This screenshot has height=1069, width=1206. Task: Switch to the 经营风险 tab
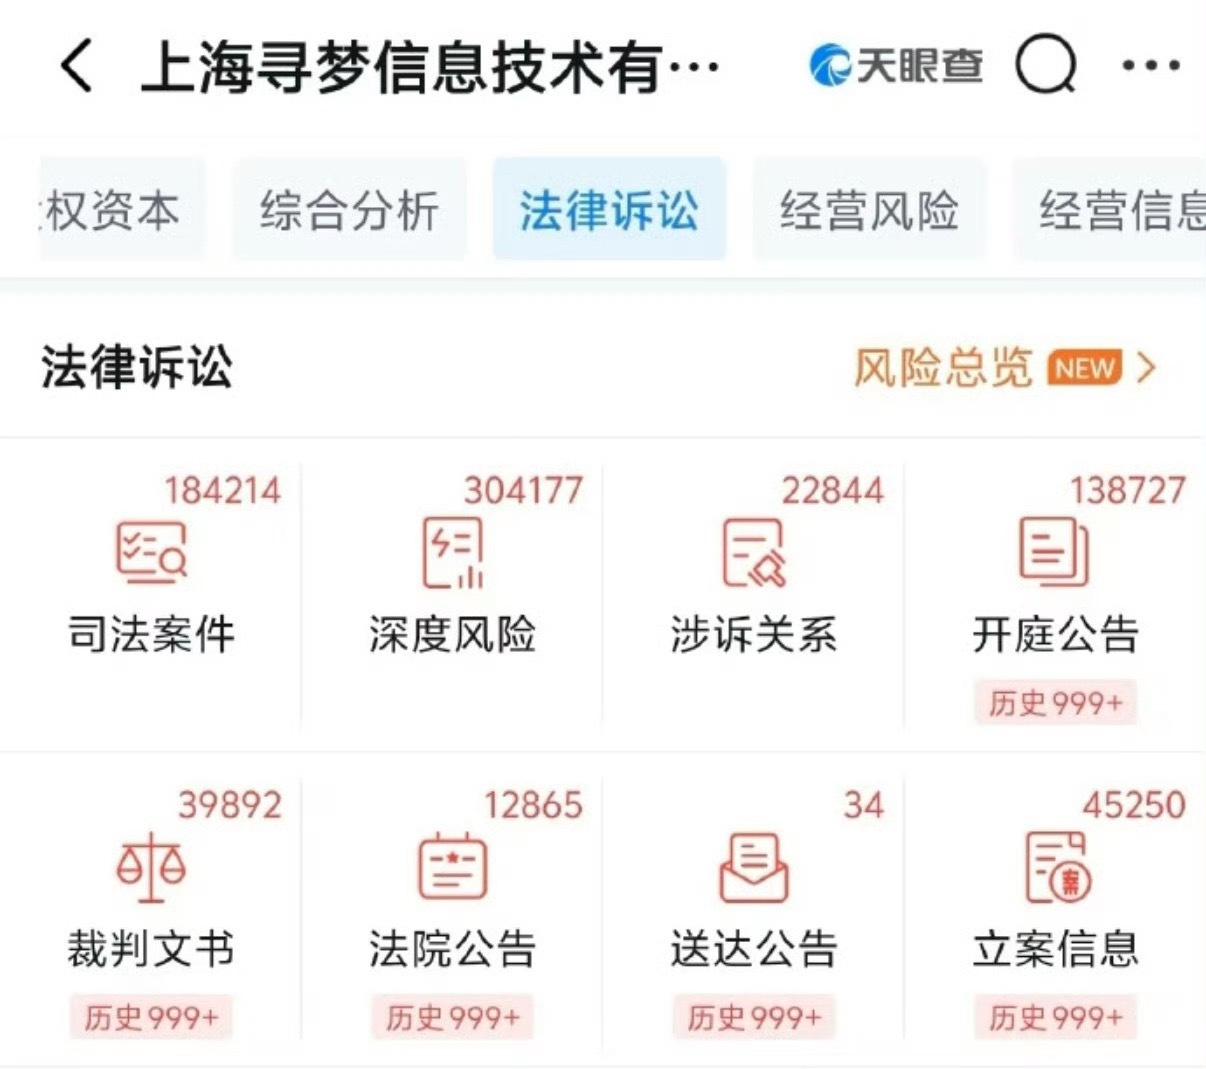869,209
